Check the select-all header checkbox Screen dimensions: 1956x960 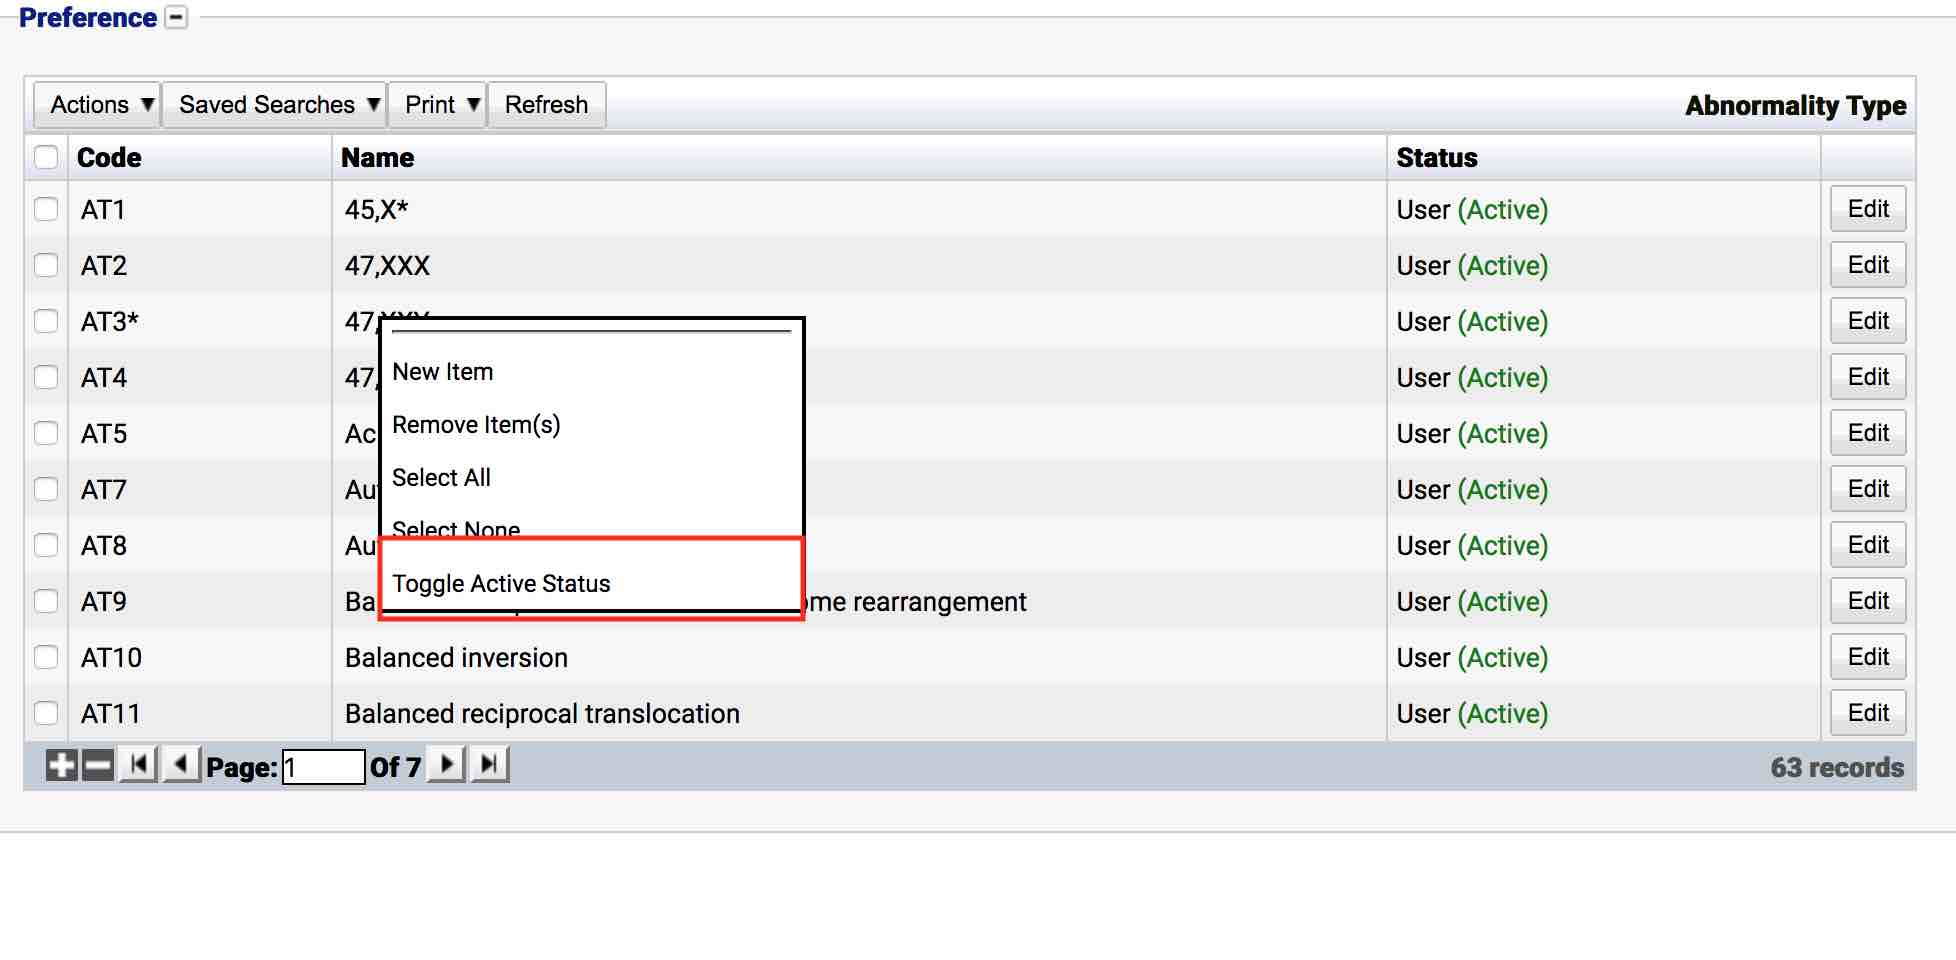[x=46, y=157]
